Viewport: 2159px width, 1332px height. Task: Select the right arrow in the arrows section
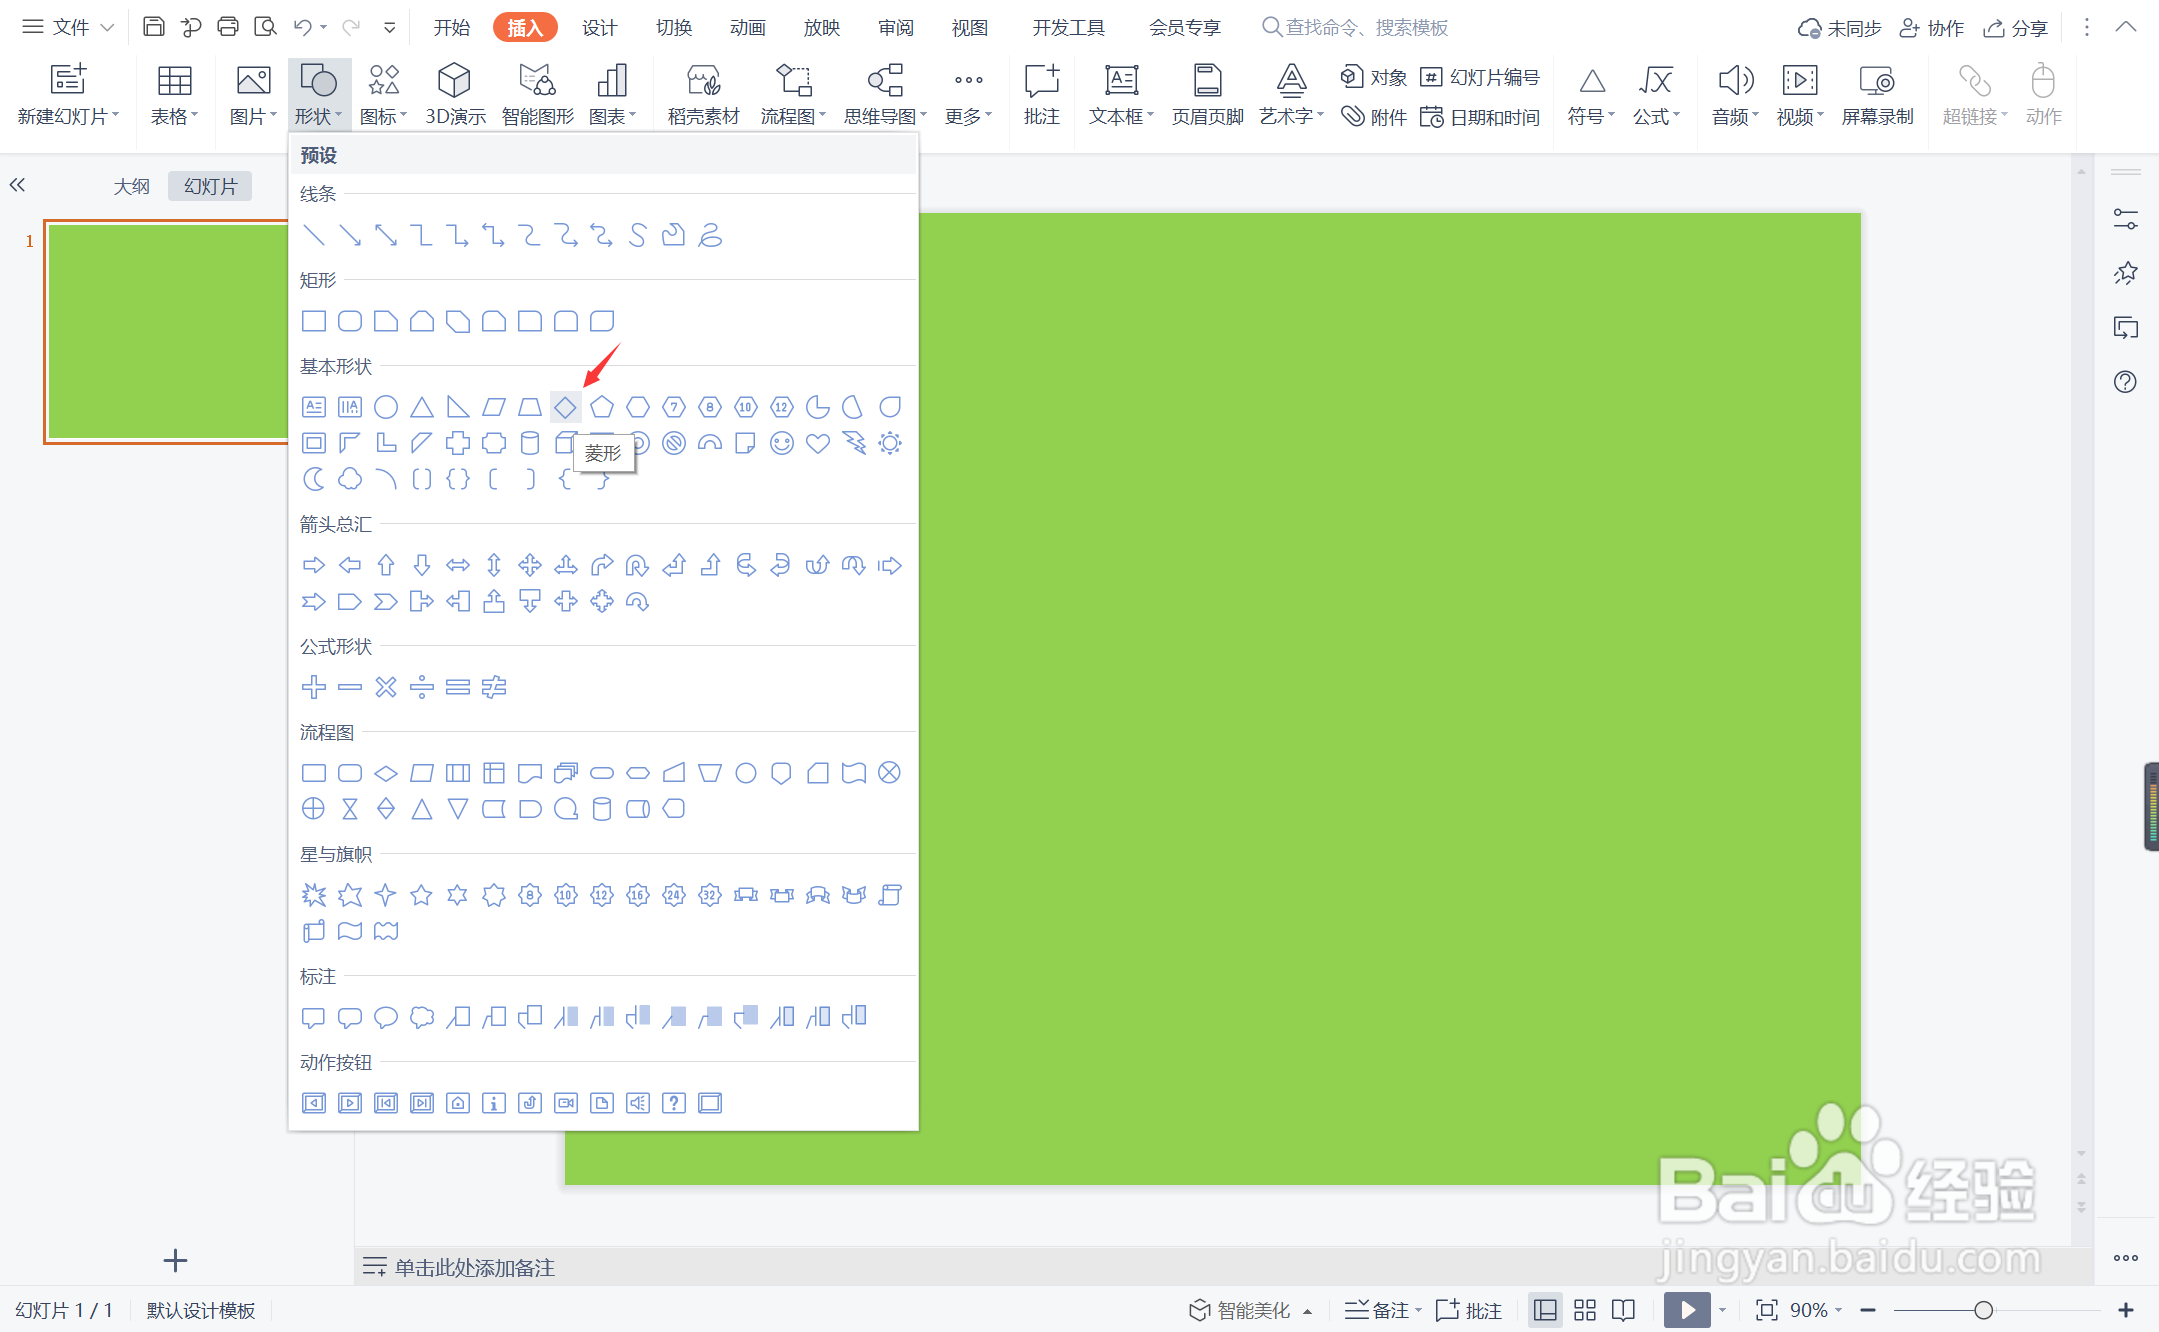click(314, 566)
